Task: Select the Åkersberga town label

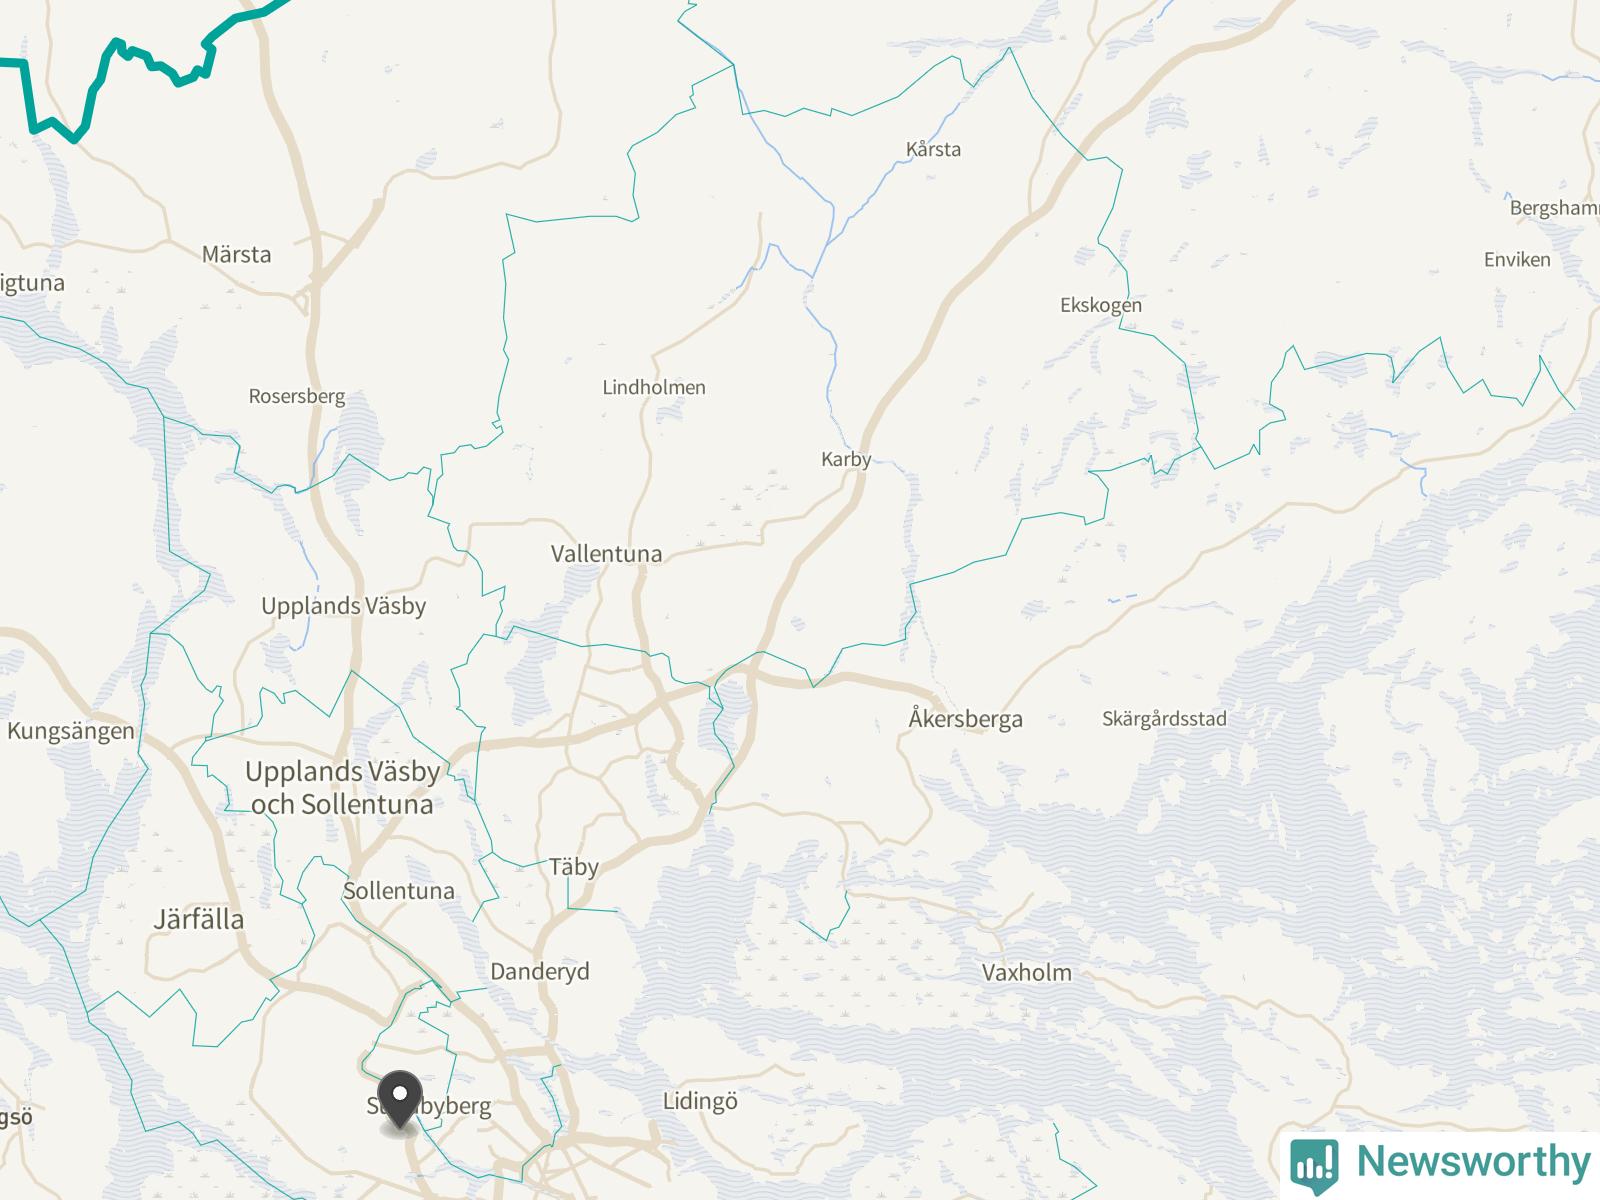Action: point(965,718)
